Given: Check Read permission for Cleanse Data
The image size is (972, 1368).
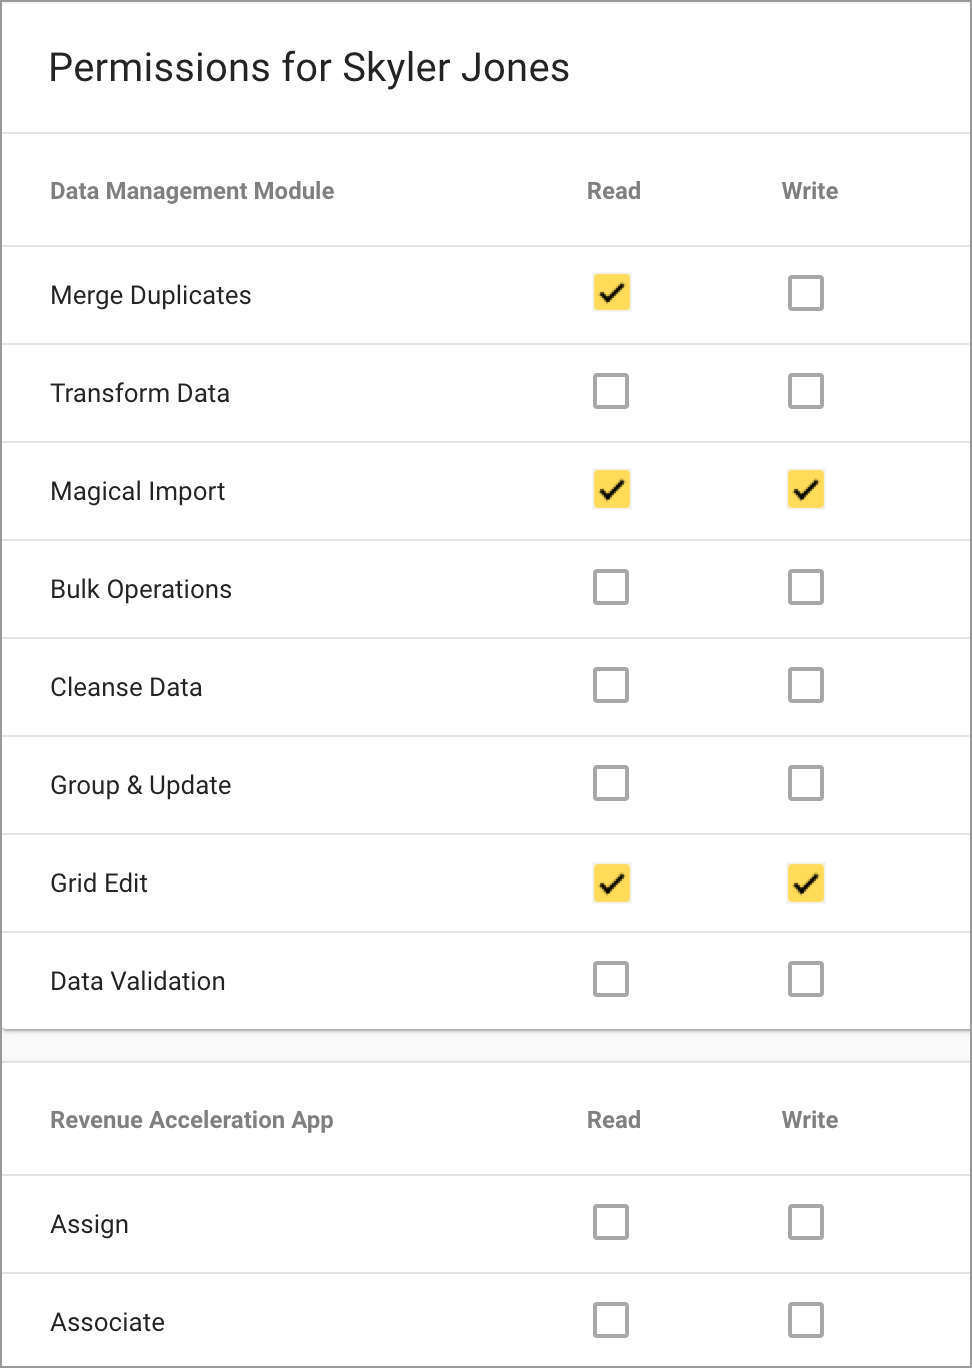Looking at the screenshot, I should [611, 685].
